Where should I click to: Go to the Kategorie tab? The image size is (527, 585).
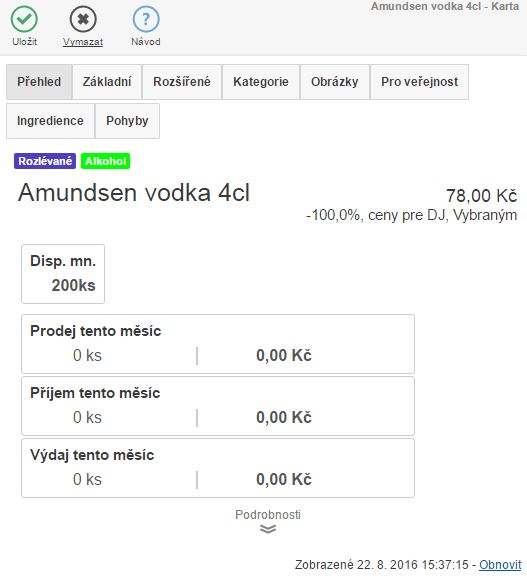tap(261, 82)
